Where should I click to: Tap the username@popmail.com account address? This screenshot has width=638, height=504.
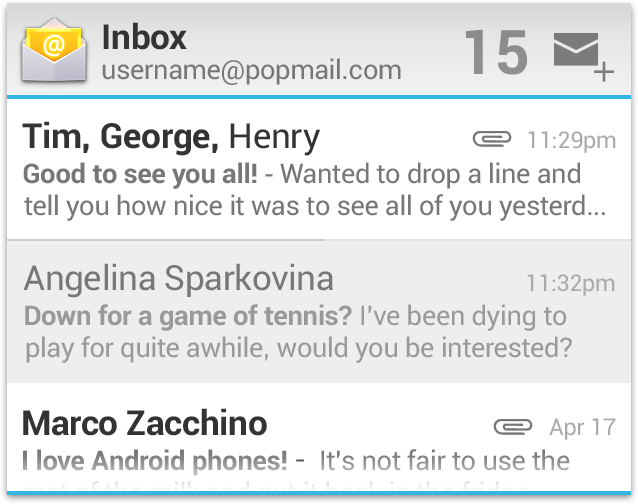pos(251,70)
